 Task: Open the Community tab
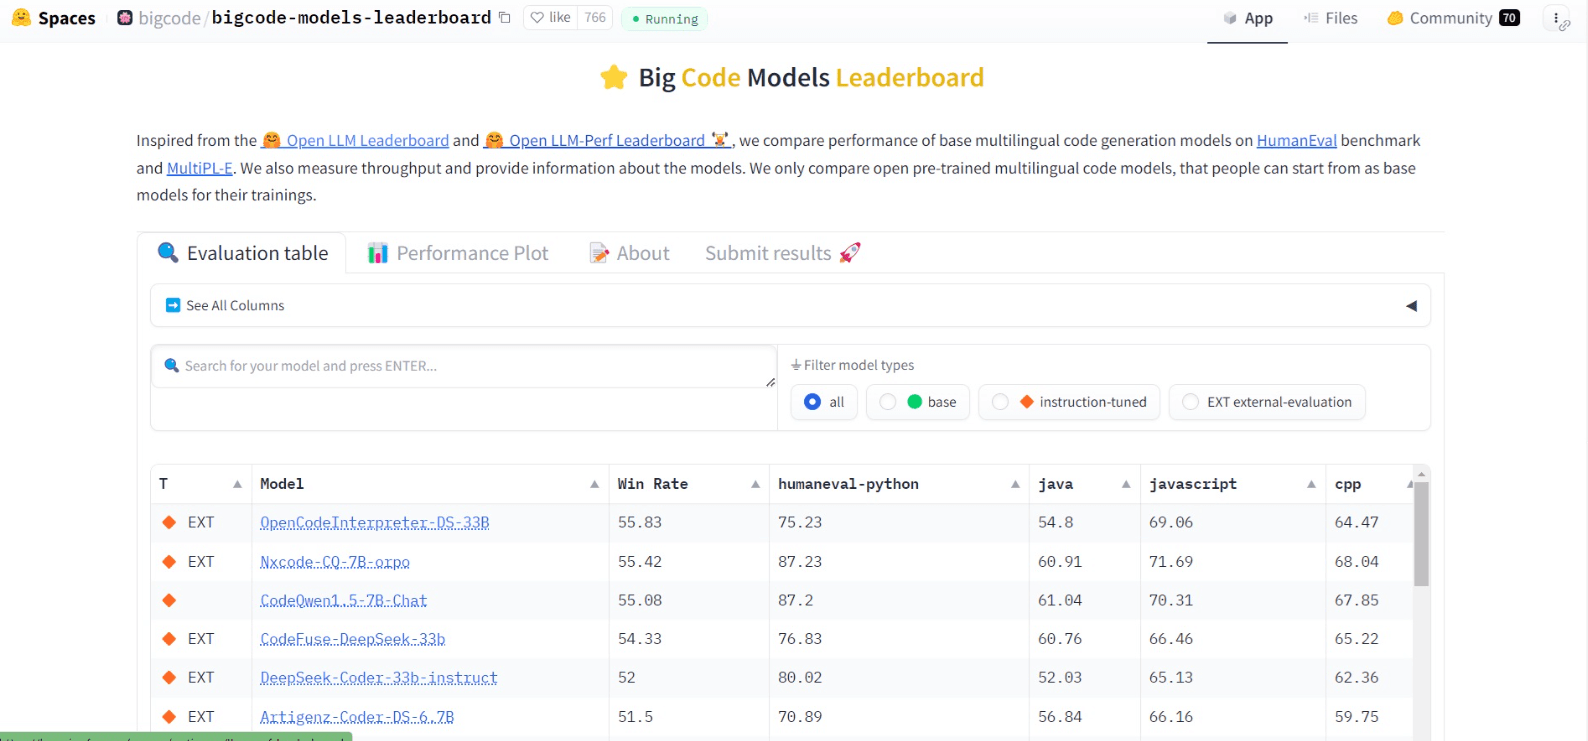point(1453,18)
